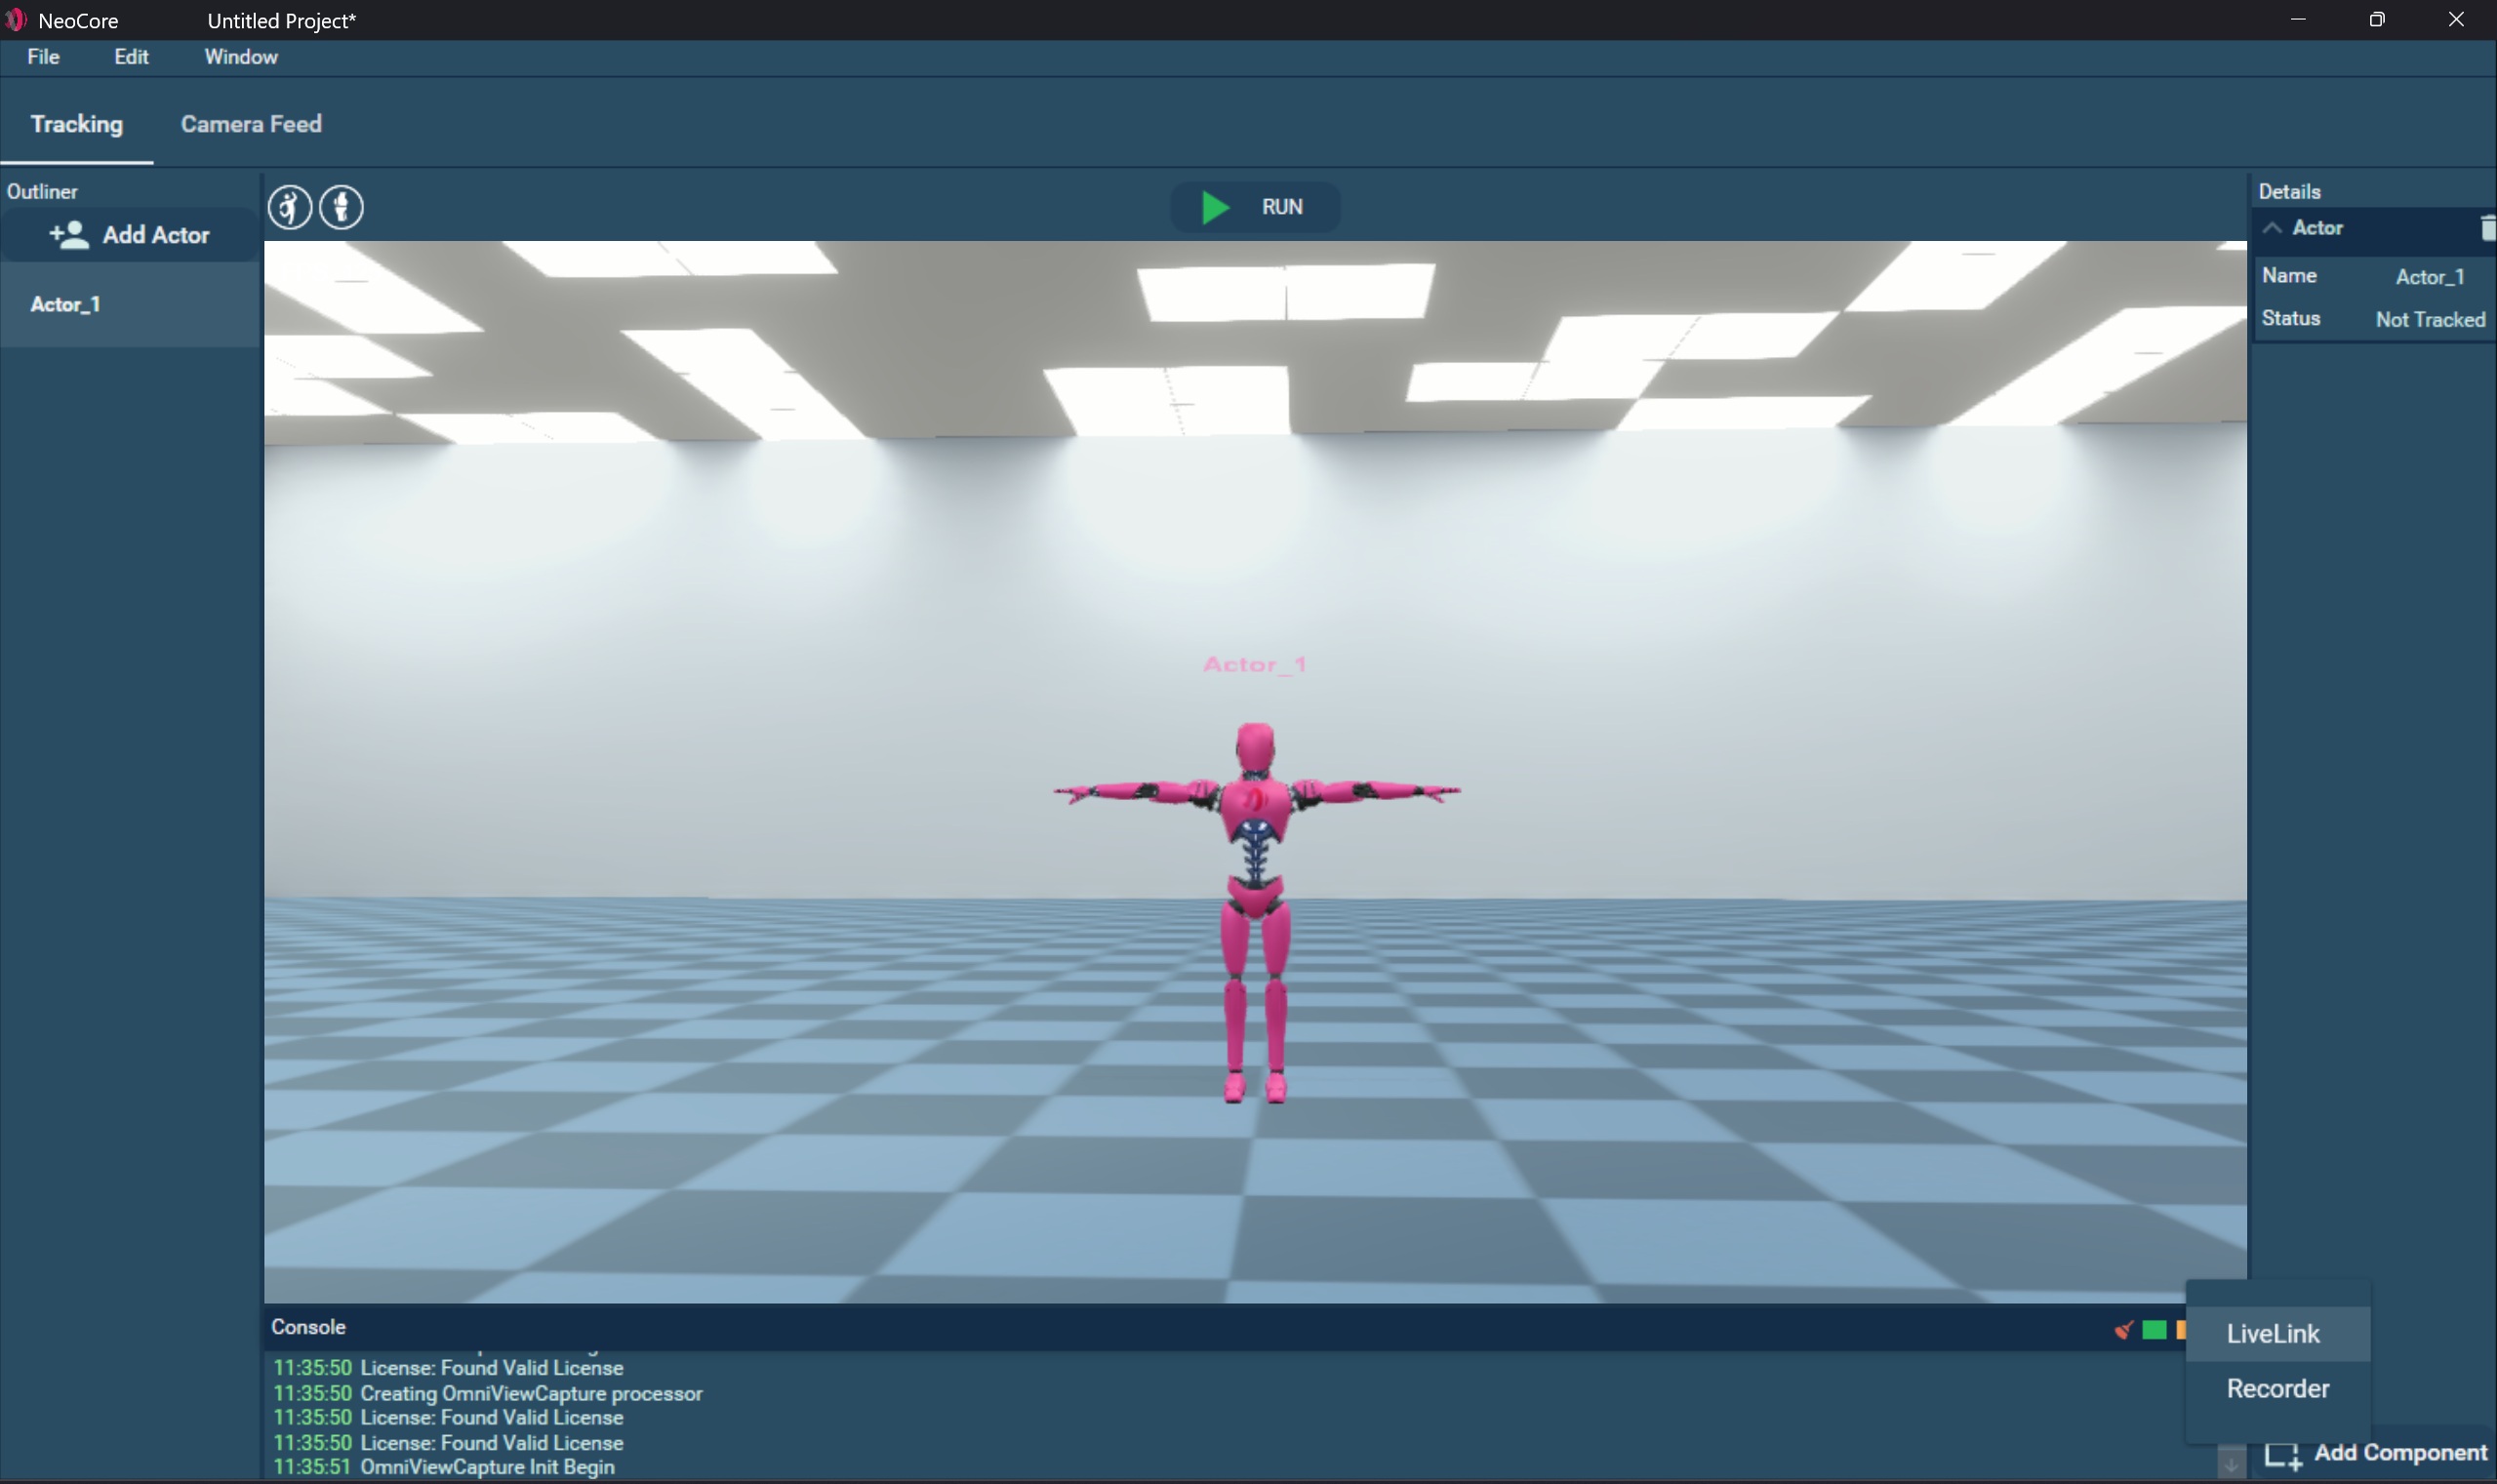Collapse the Actor details section chevron
This screenshot has height=1484, width=2497.
[x=2272, y=228]
